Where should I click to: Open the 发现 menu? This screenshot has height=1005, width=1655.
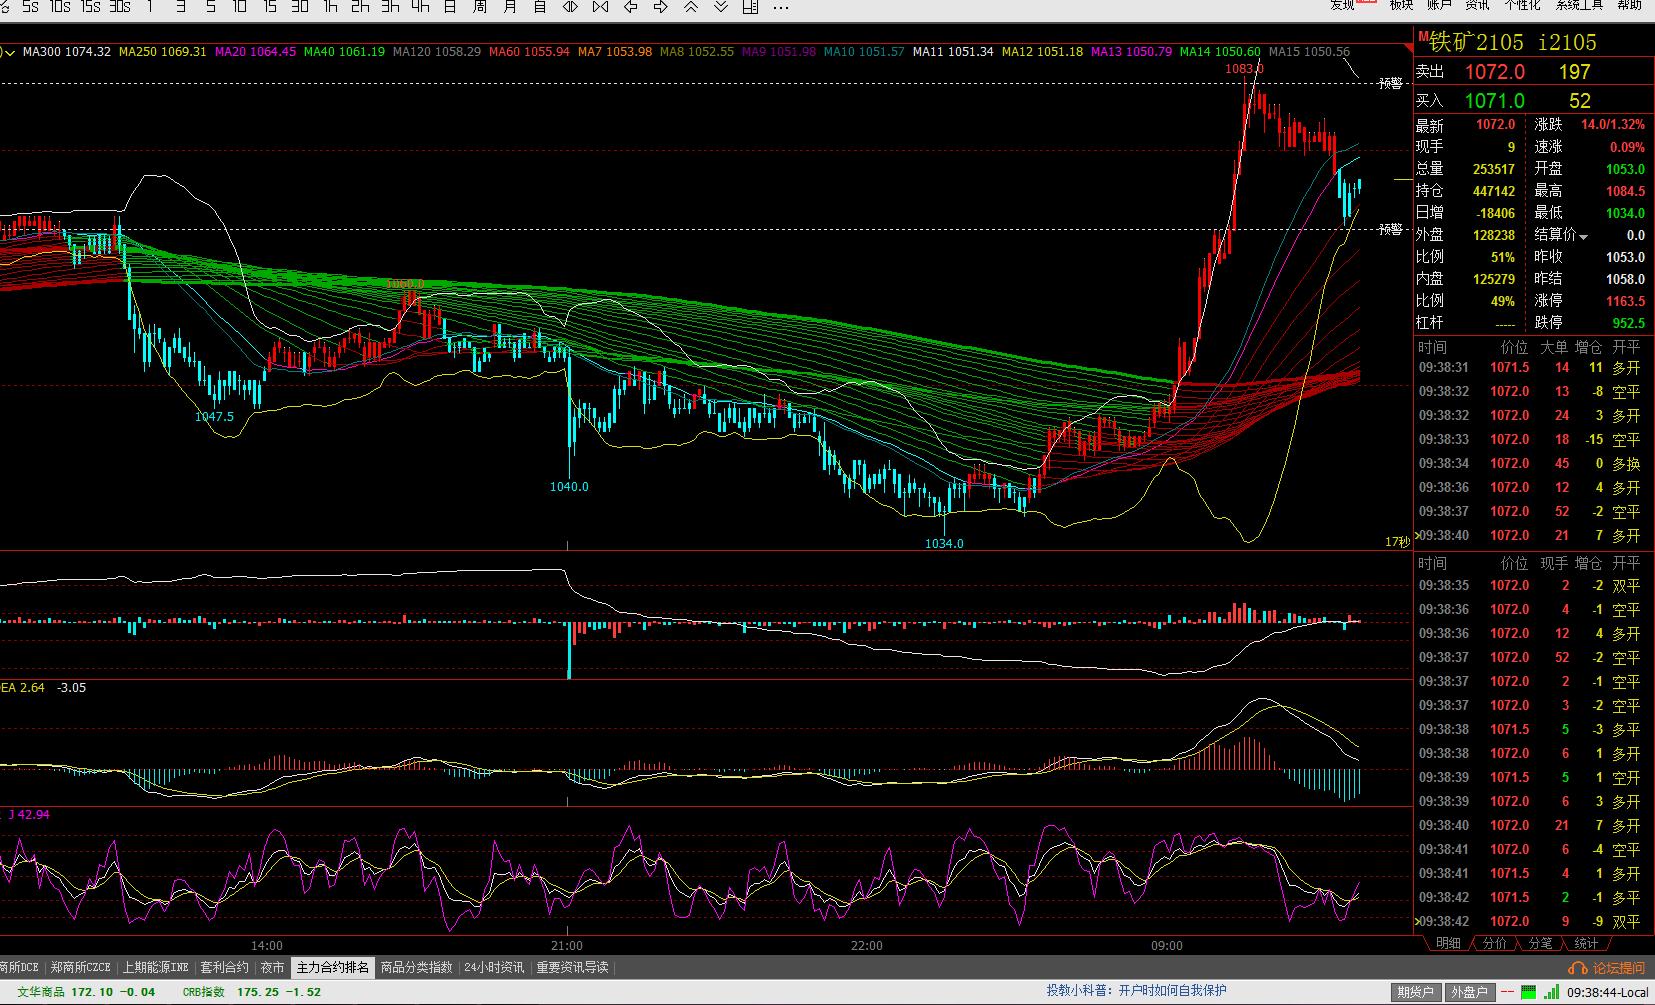tap(1342, 5)
